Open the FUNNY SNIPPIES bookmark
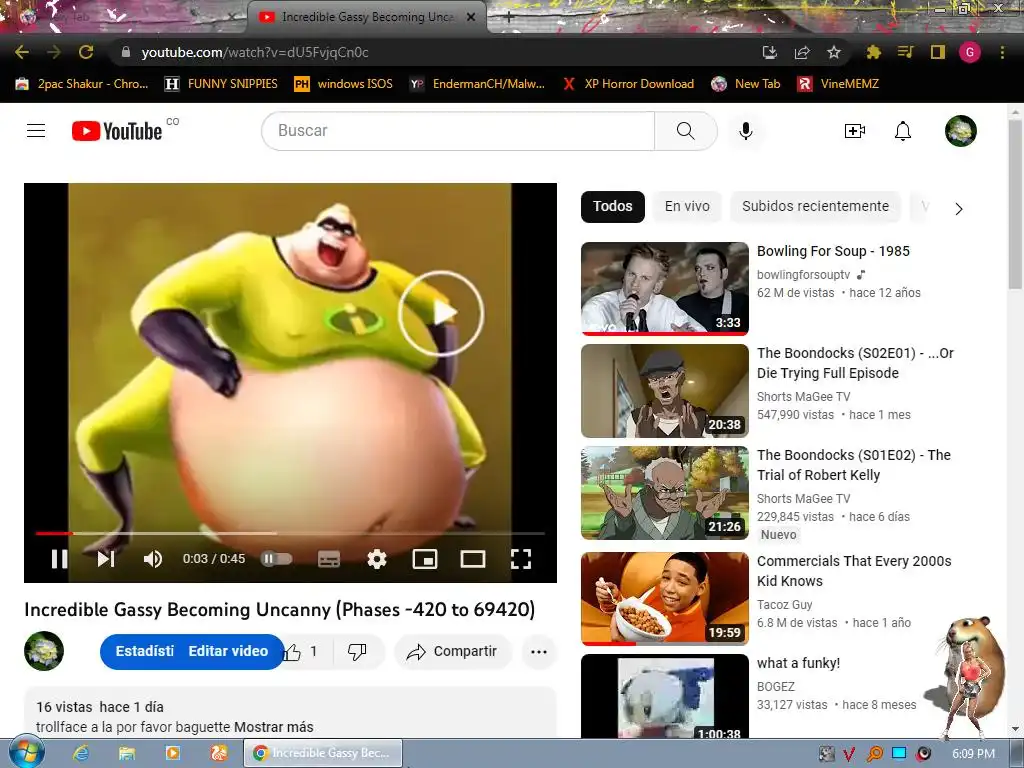The image size is (1024, 768). pyautogui.click(x=221, y=84)
